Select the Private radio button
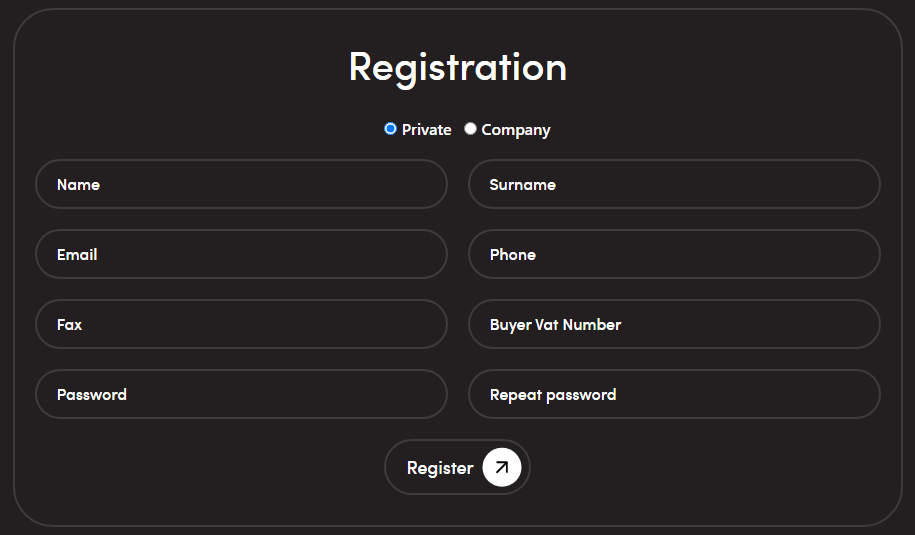The image size is (915, 535). (x=391, y=129)
